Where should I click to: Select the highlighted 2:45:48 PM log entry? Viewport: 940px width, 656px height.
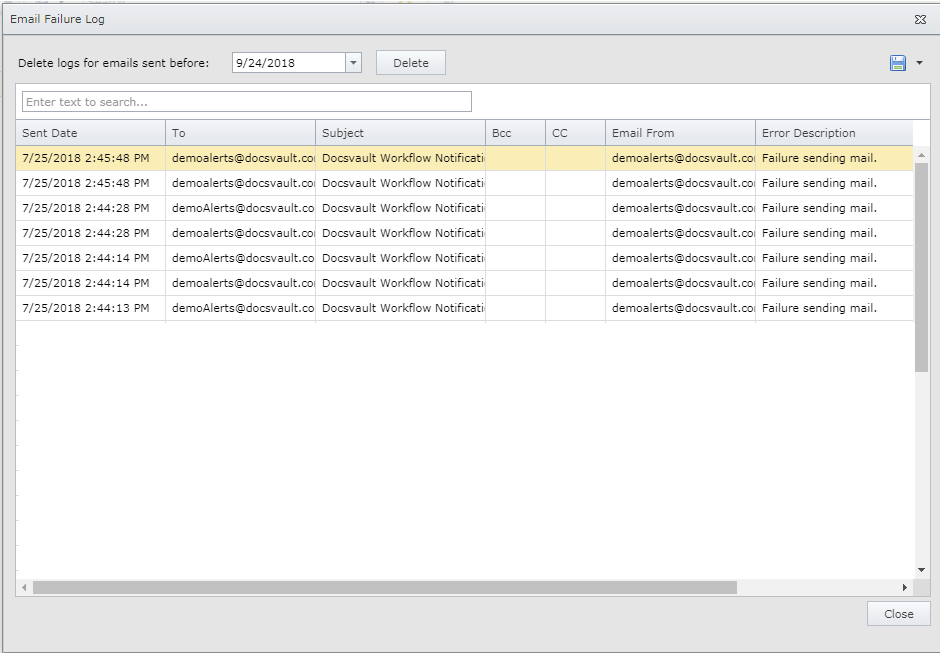click(x=400, y=157)
